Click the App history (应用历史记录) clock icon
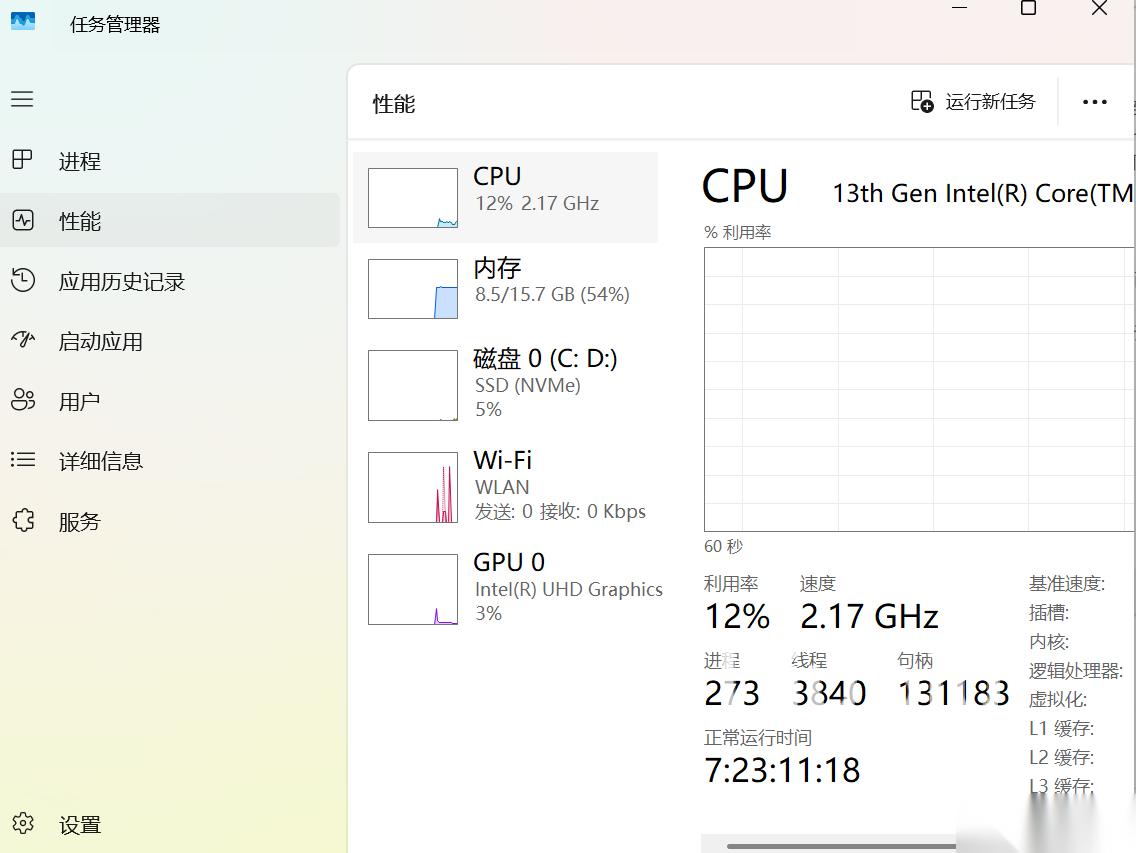The width and height of the screenshot is (1136, 853). (x=22, y=280)
